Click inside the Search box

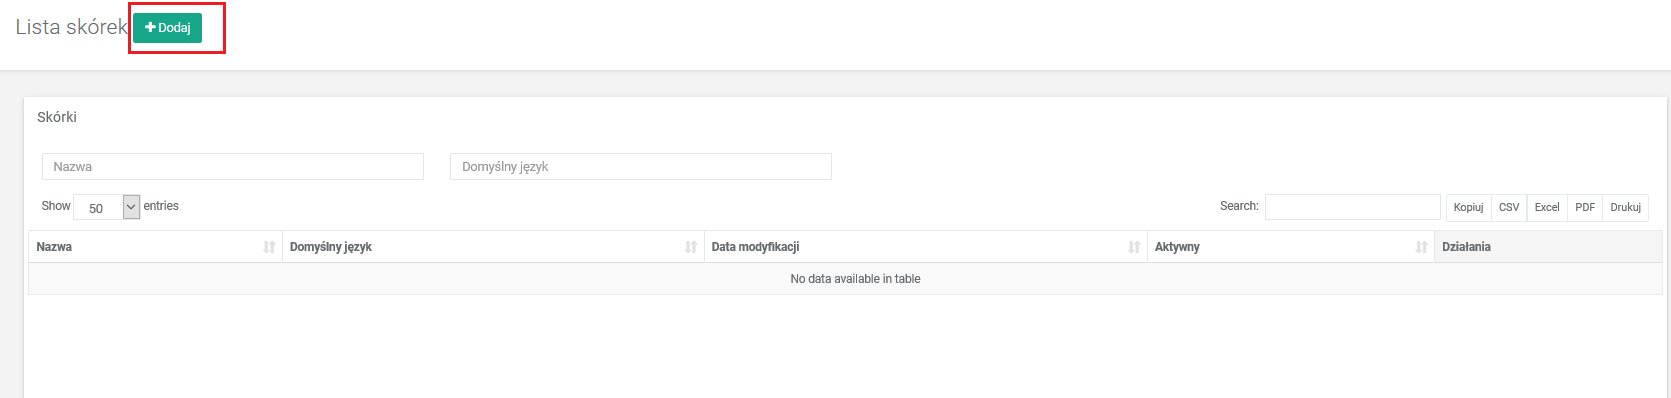point(1352,207)
